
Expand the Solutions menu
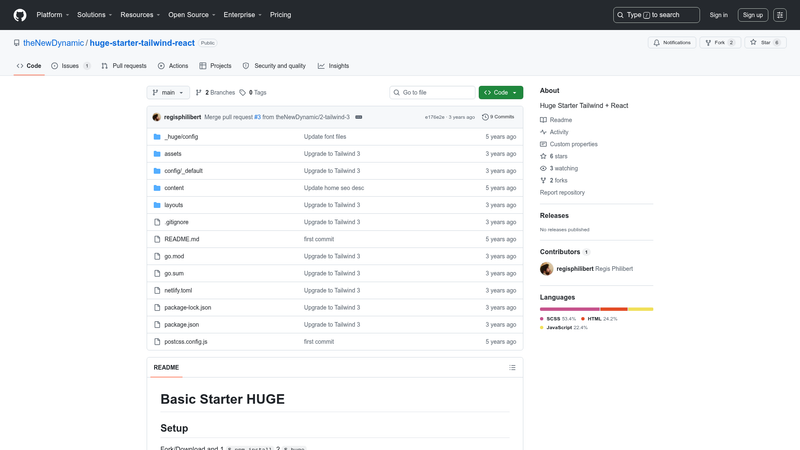point(94,15)
